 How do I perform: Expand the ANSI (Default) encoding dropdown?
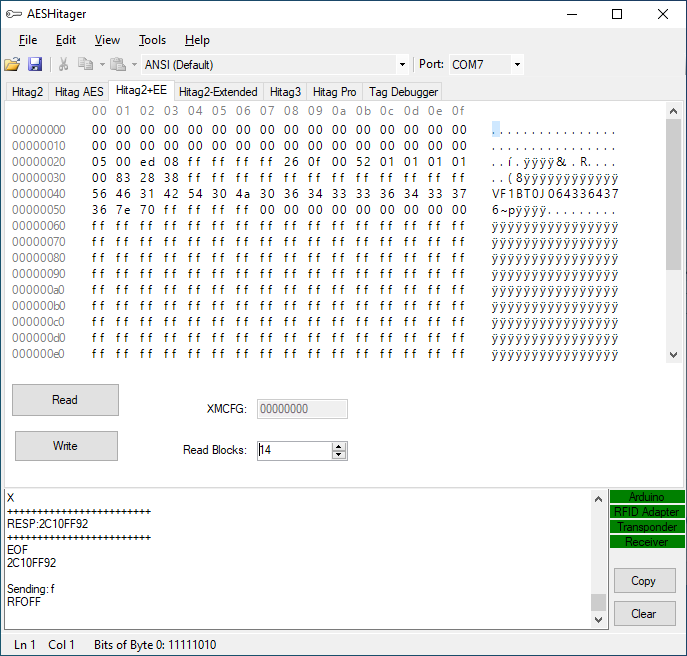(402, 65)
